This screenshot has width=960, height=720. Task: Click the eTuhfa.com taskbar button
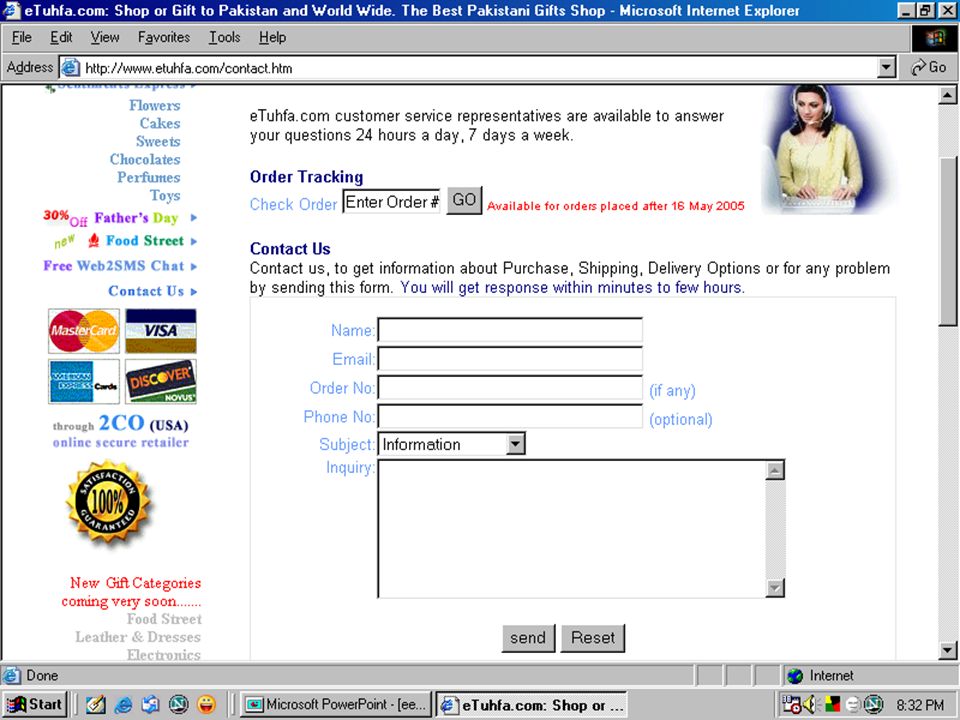531,705
